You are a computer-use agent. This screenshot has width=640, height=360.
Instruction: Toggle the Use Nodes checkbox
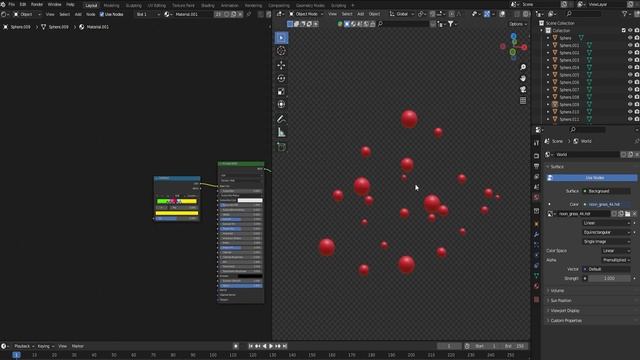click(x=102, y=14)
